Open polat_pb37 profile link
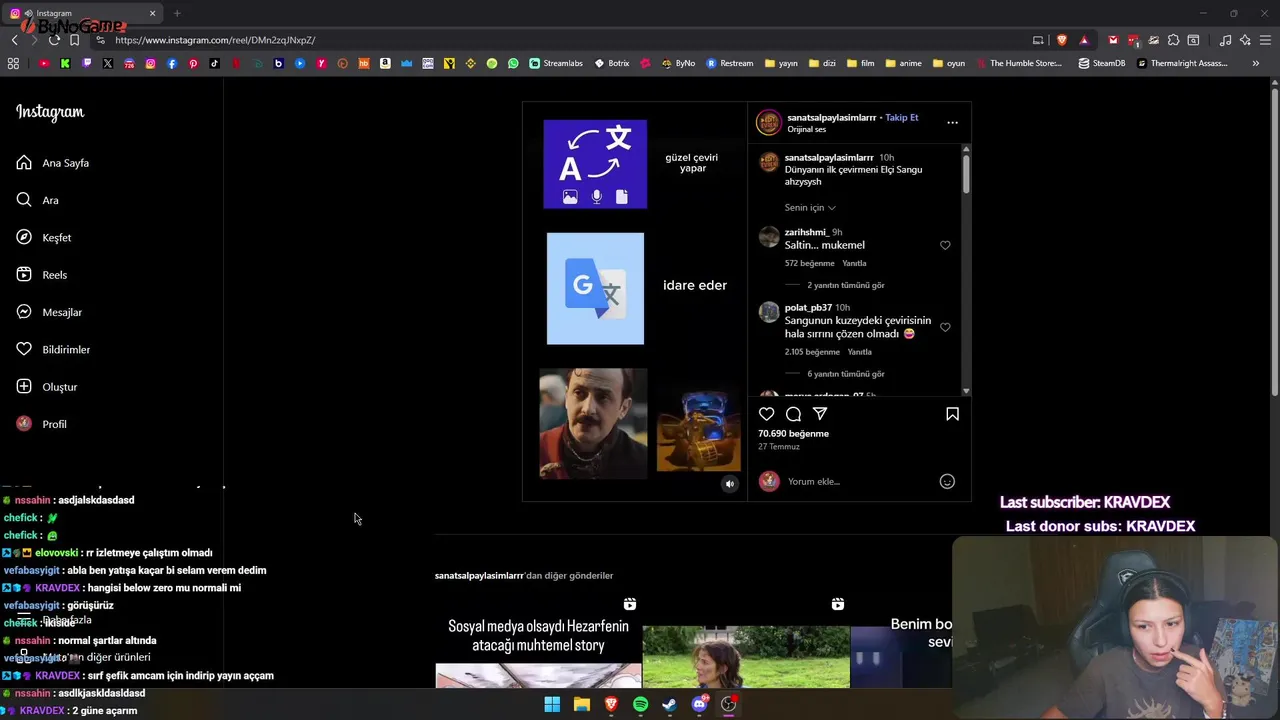The image size is (1280, 720). [x=808, y=307]
